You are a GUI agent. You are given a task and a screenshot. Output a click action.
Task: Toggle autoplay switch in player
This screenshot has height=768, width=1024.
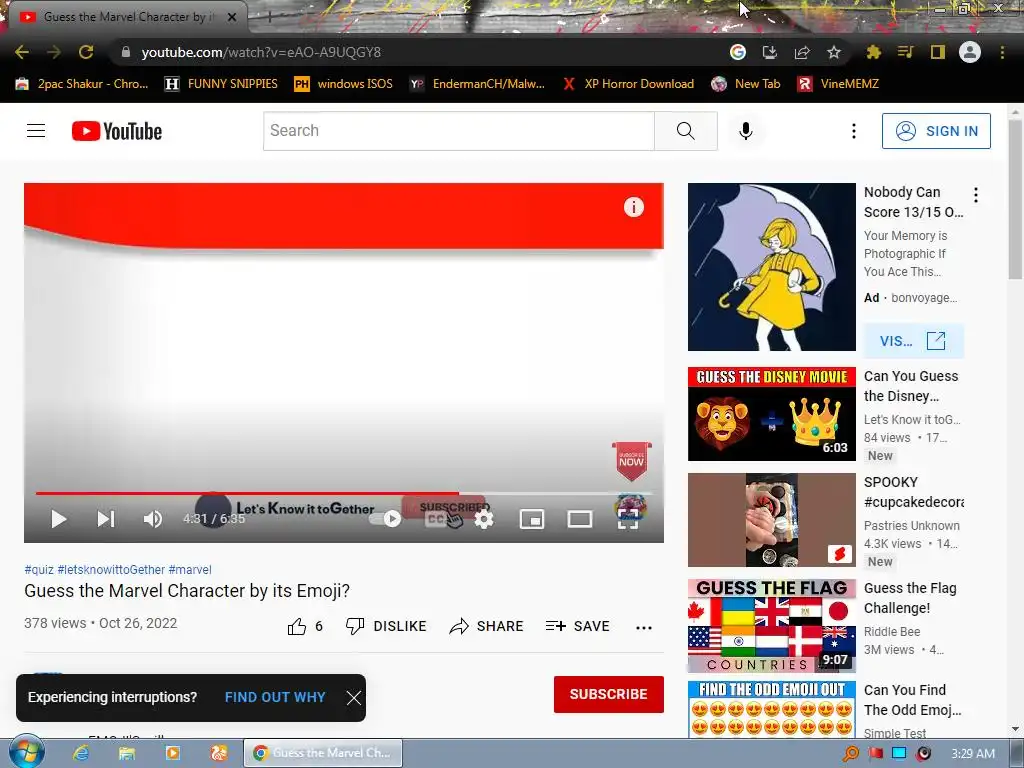pyautogui.click(x=385, y=519)
